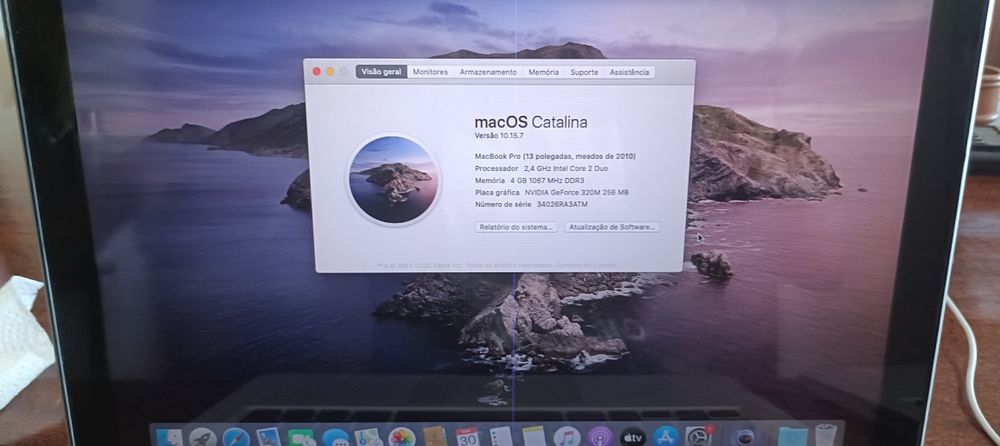Open Photos colorful flower icon
The image size is (1000, 446).
(x=402, y=437)
